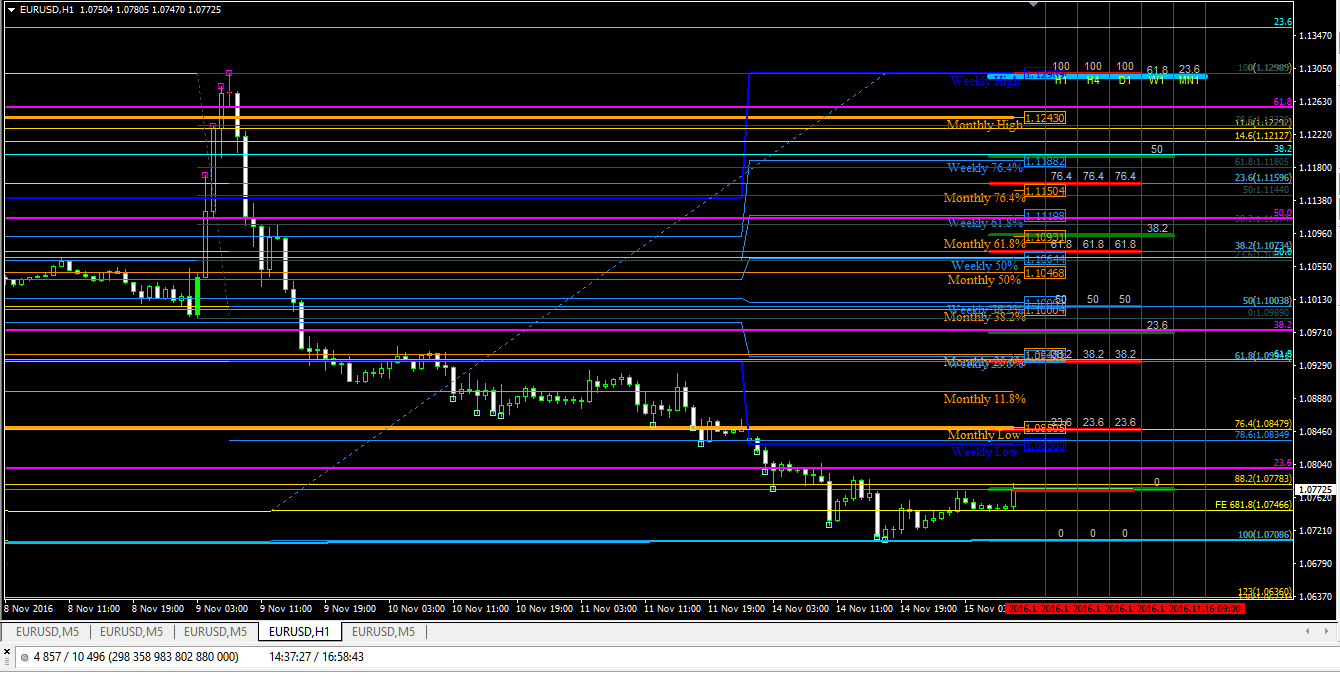The image size is (1340, 673).
Task: Click the 50 value in the W1 column
Action: pos(1157,149)
